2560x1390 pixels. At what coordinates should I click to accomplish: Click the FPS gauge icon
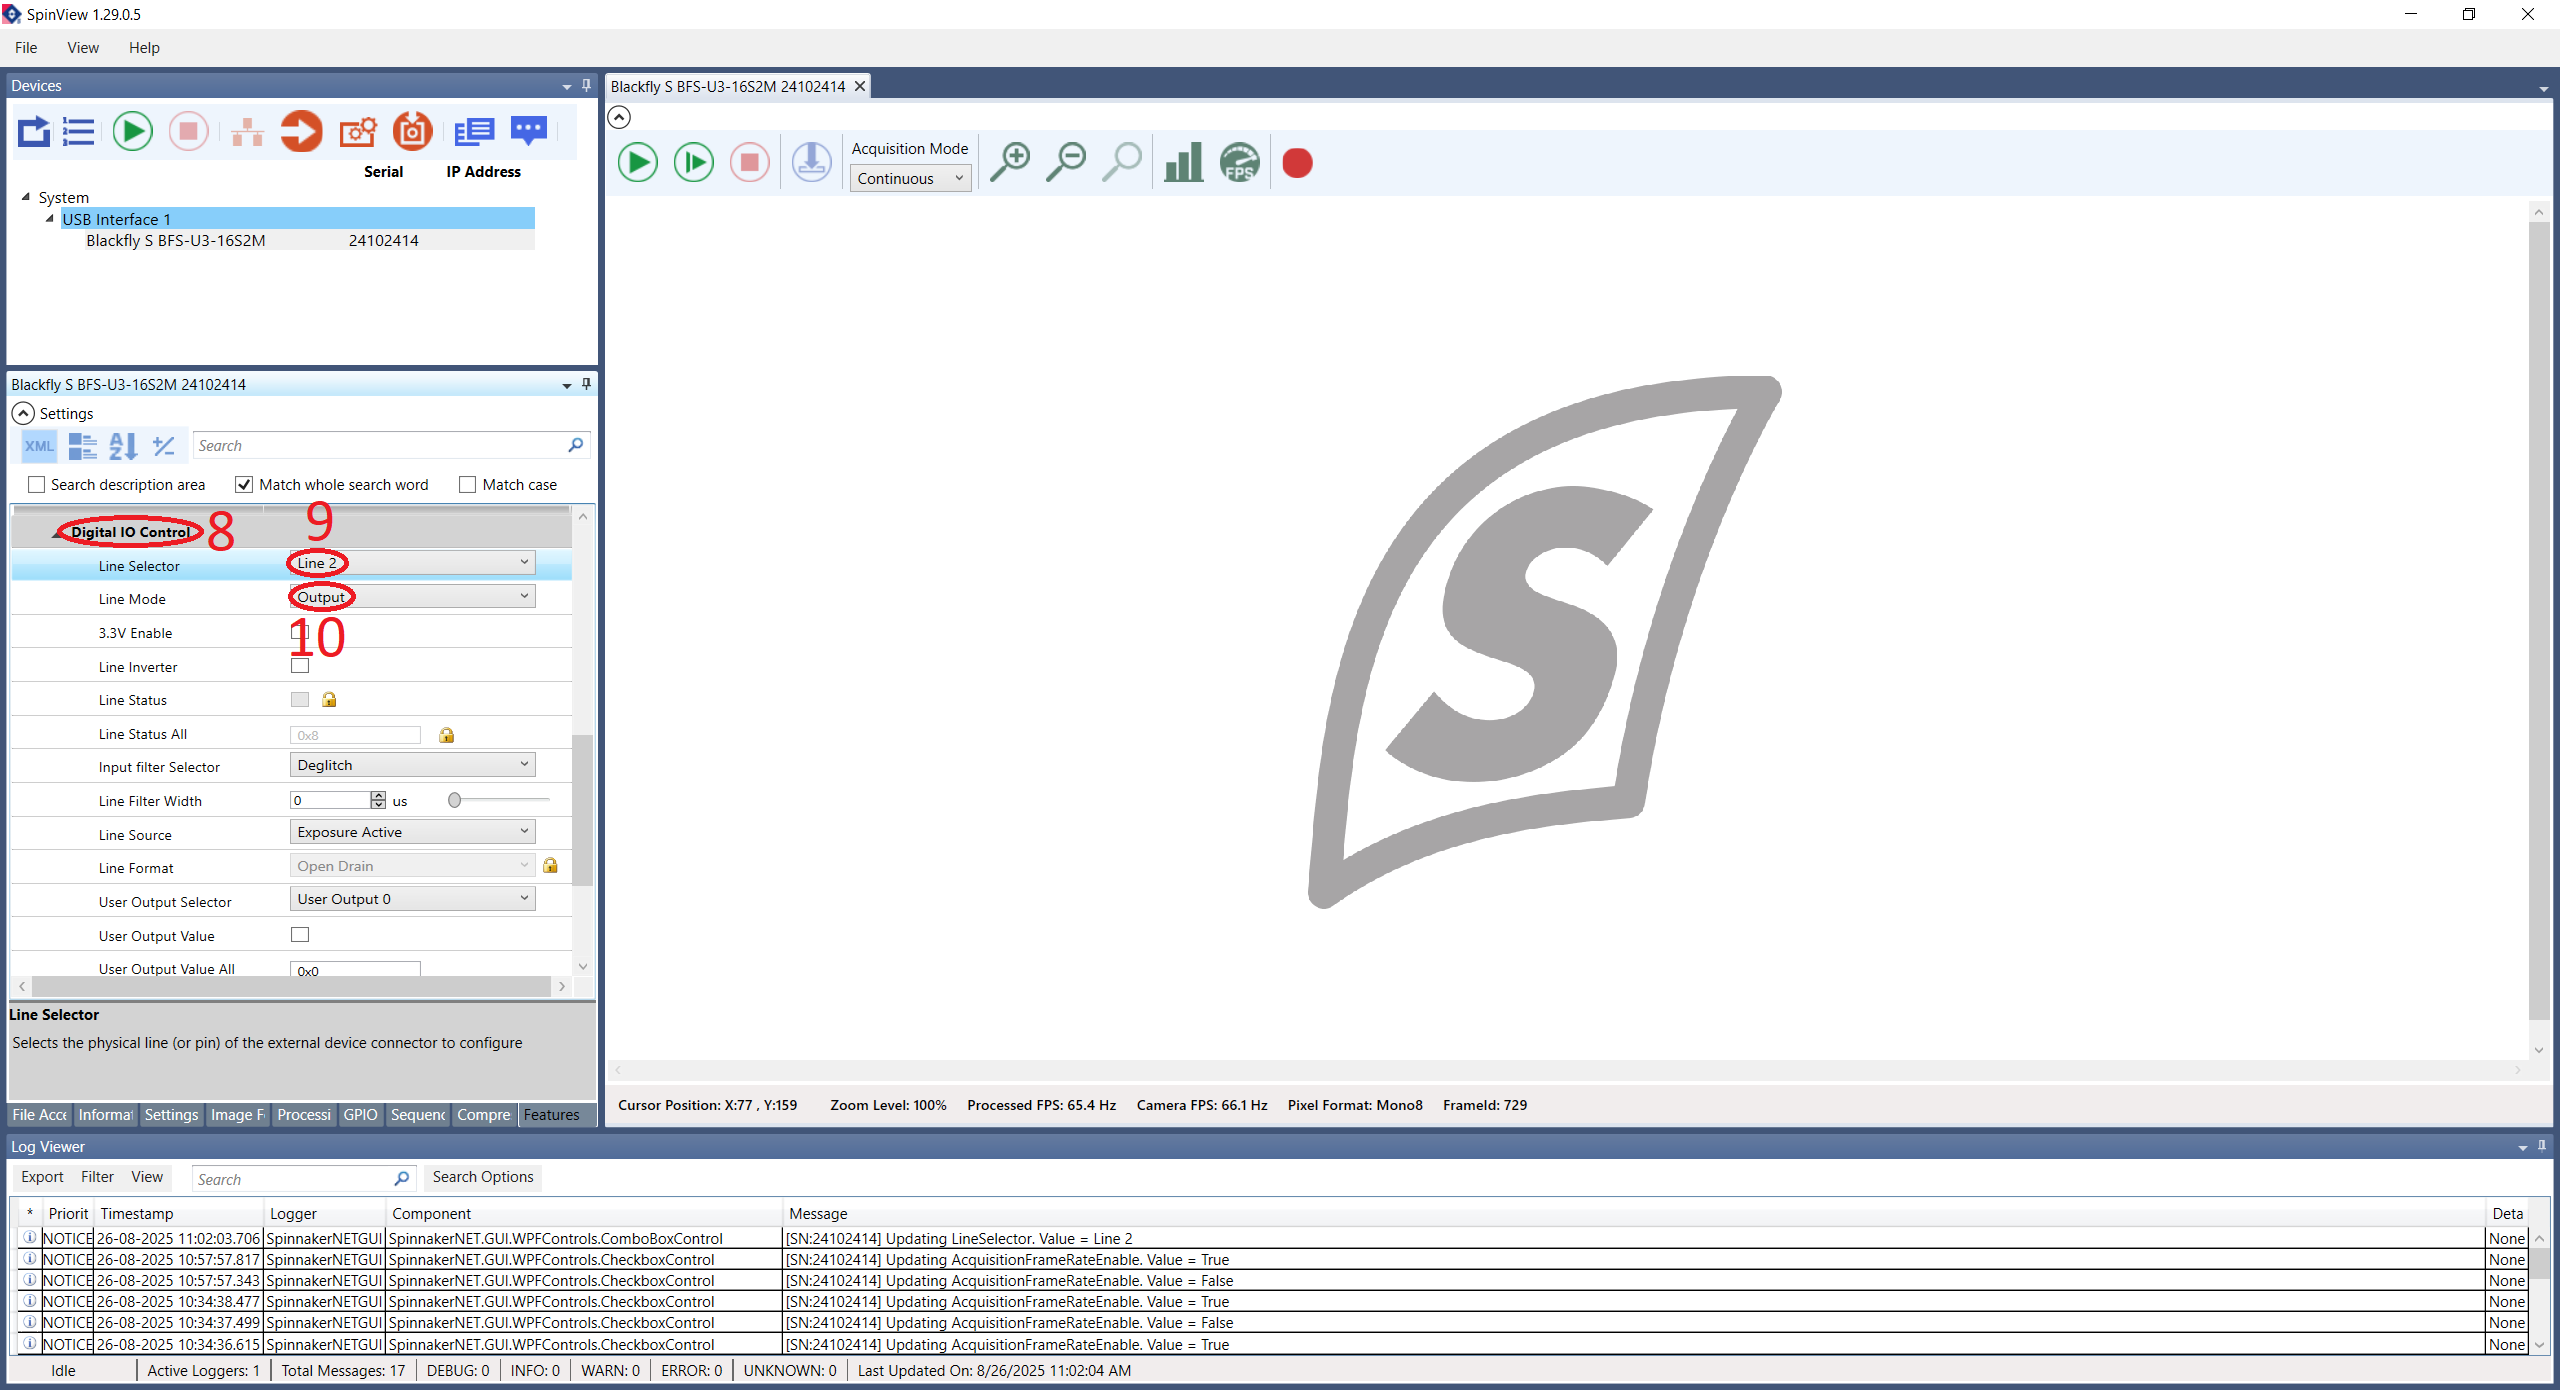pyautogui.click(x=1239, y=162)
